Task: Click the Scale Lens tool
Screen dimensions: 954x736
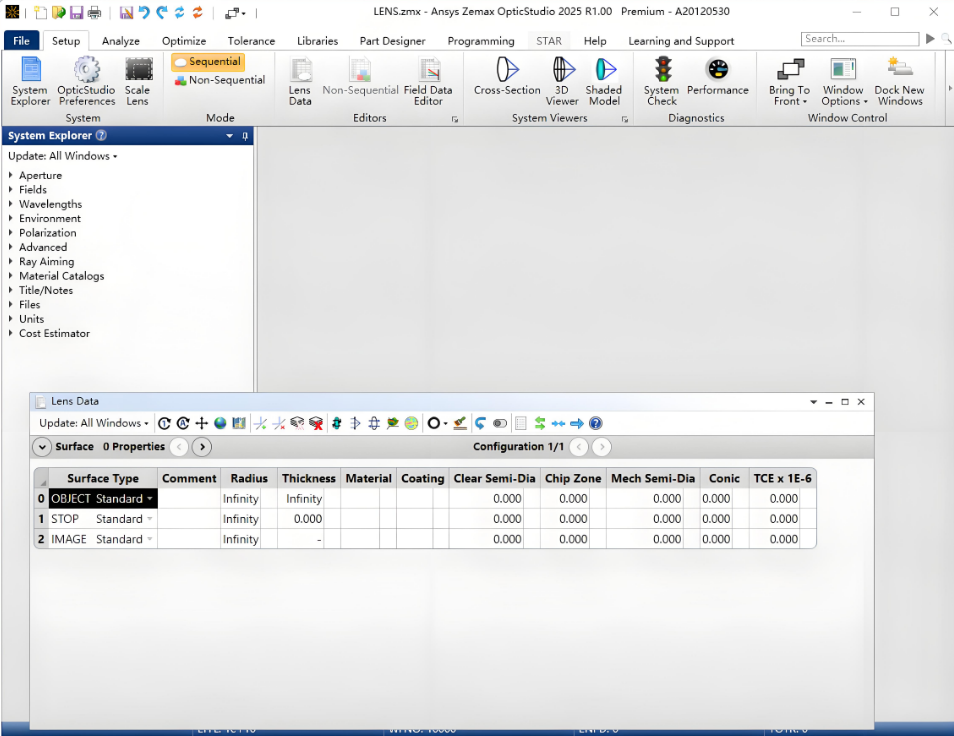Action: click(x=138, y=81)
